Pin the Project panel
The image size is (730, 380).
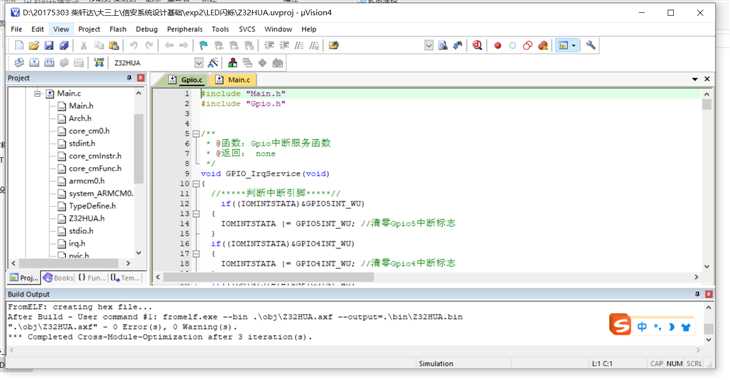point(129,78)
